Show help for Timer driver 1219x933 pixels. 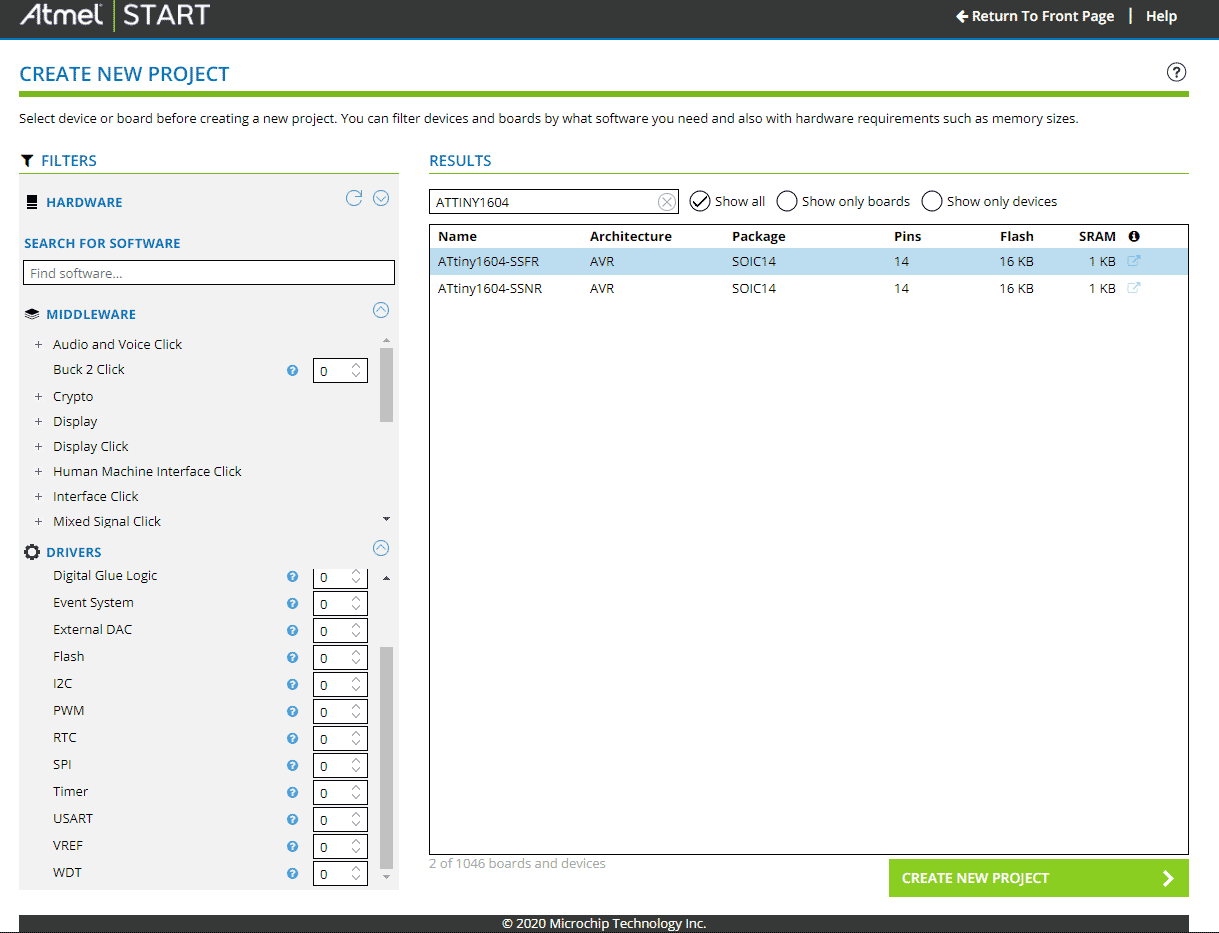point(293,792)
